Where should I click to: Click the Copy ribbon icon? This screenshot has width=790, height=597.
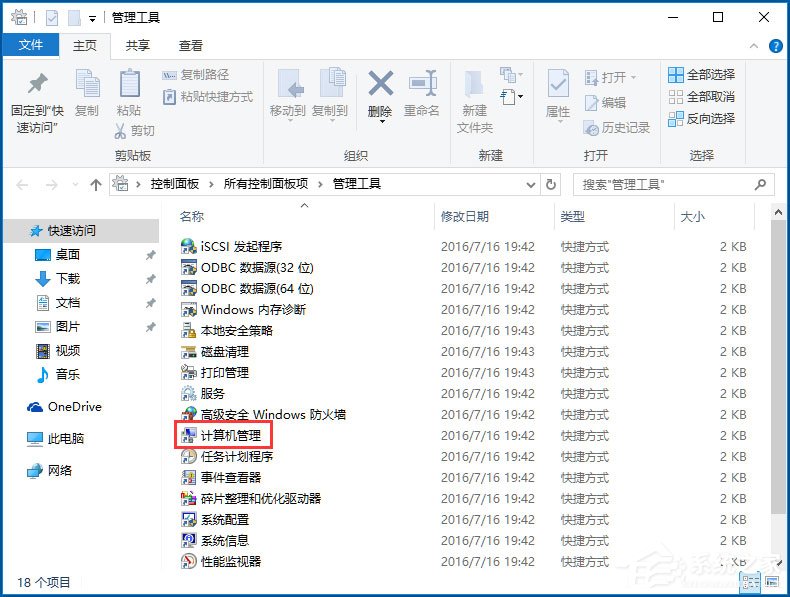87,83
